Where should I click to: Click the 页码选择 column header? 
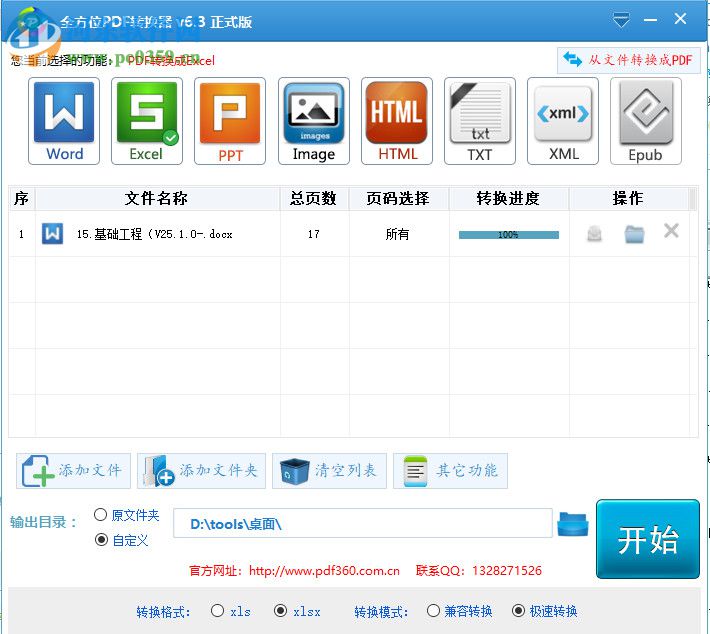pos(398,198)
